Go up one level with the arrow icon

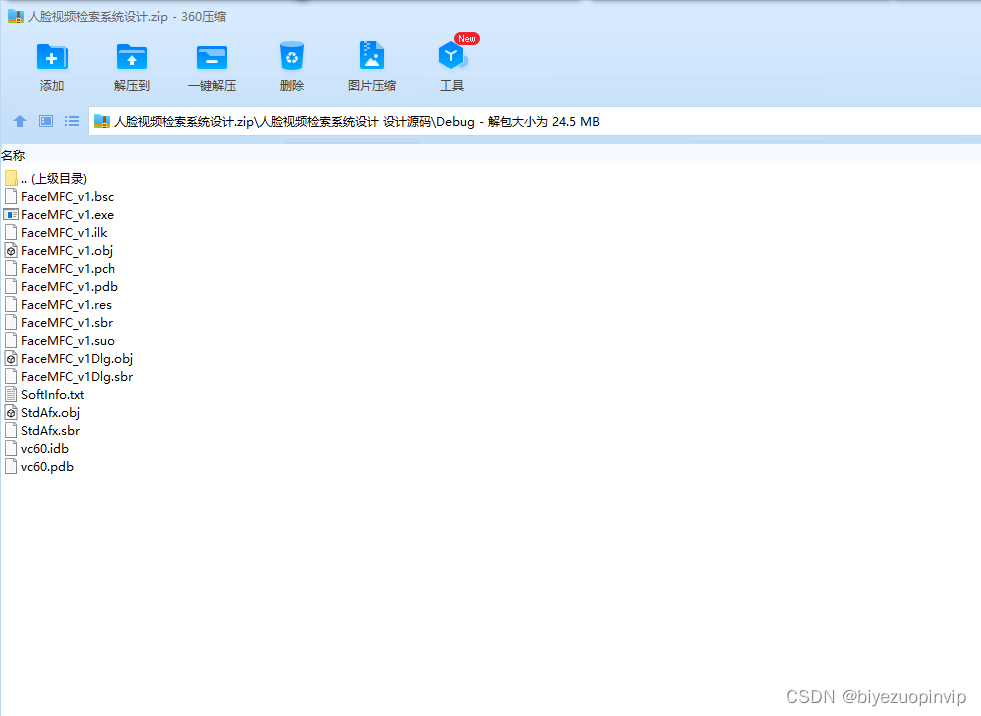pyautogui.click(x=20, y=121)
